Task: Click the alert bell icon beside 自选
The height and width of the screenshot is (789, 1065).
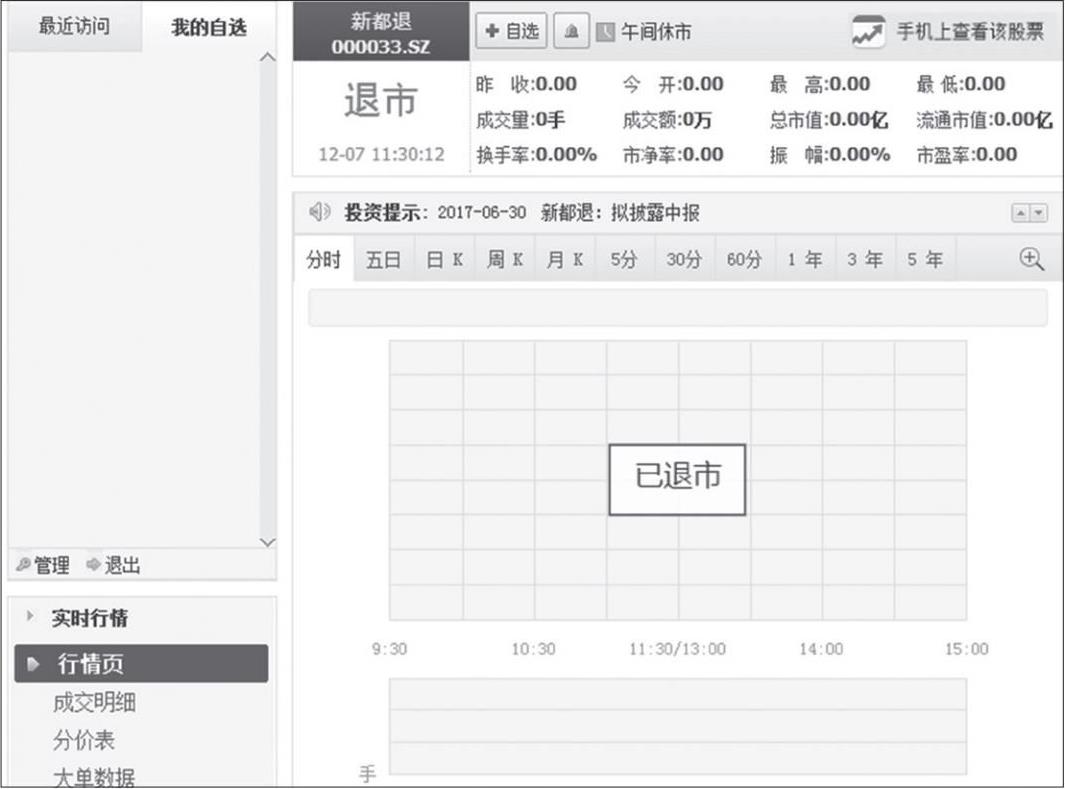Action: point(570,32)
